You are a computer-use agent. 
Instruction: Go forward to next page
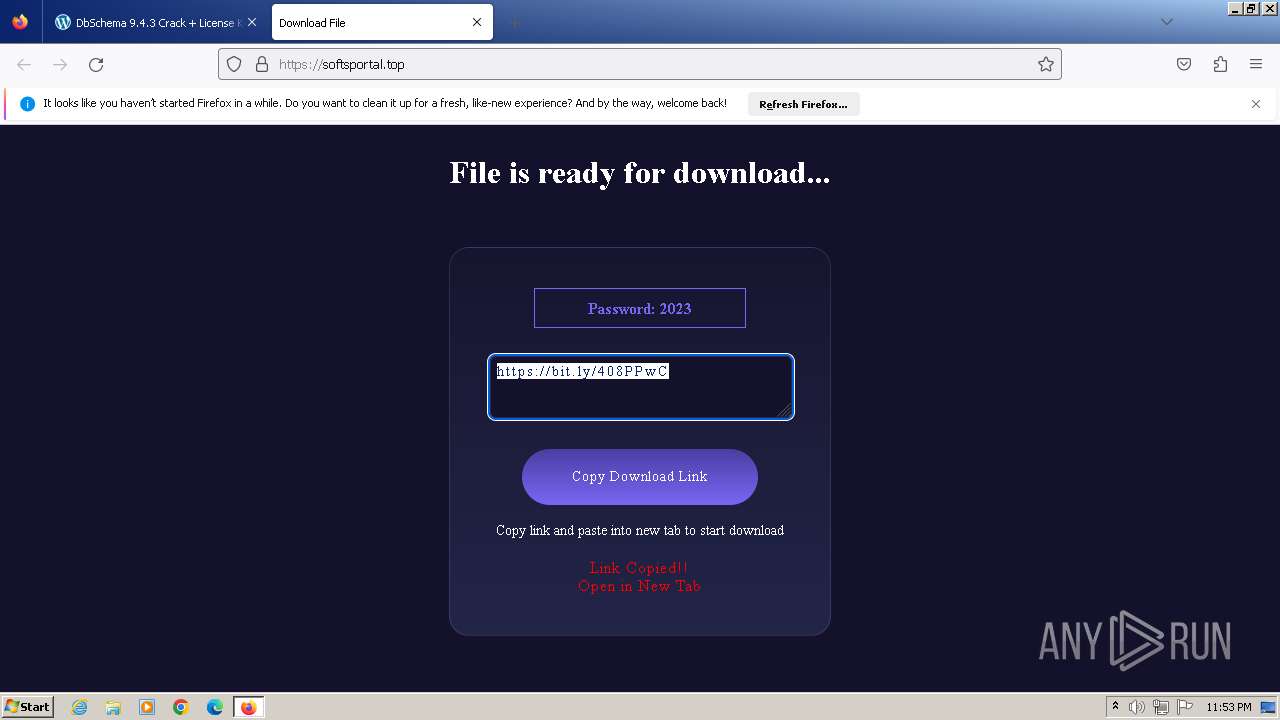[60, 64]
